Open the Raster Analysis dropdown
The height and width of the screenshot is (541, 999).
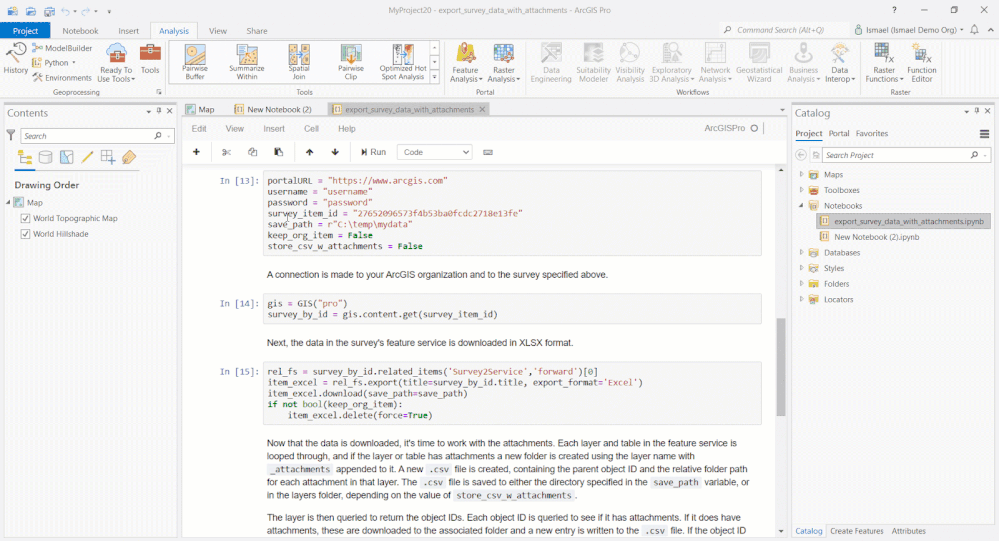tap(503, 62)
